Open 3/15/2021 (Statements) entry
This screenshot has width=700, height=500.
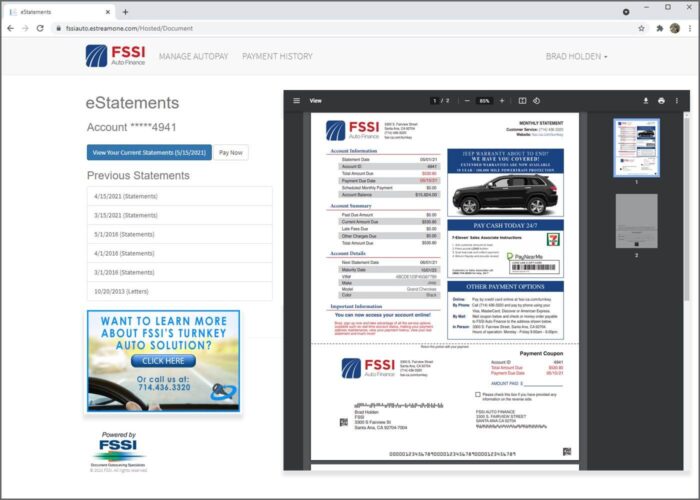click(x=179, y=215)
